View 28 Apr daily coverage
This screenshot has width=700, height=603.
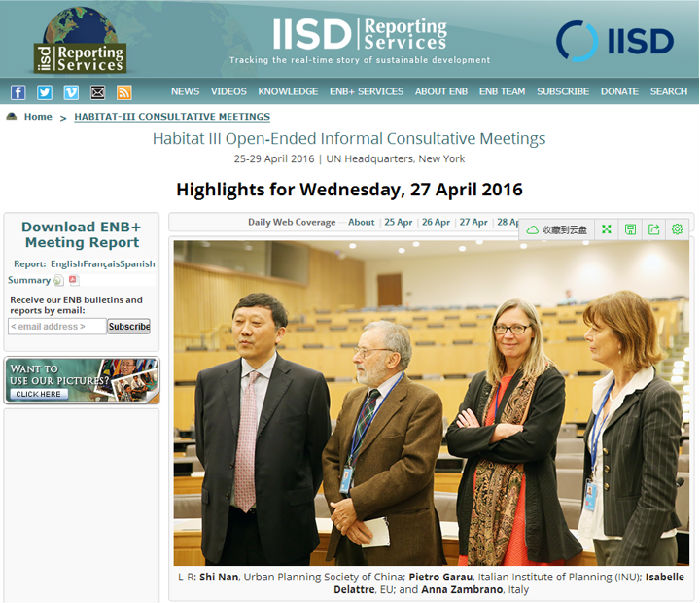508,222
